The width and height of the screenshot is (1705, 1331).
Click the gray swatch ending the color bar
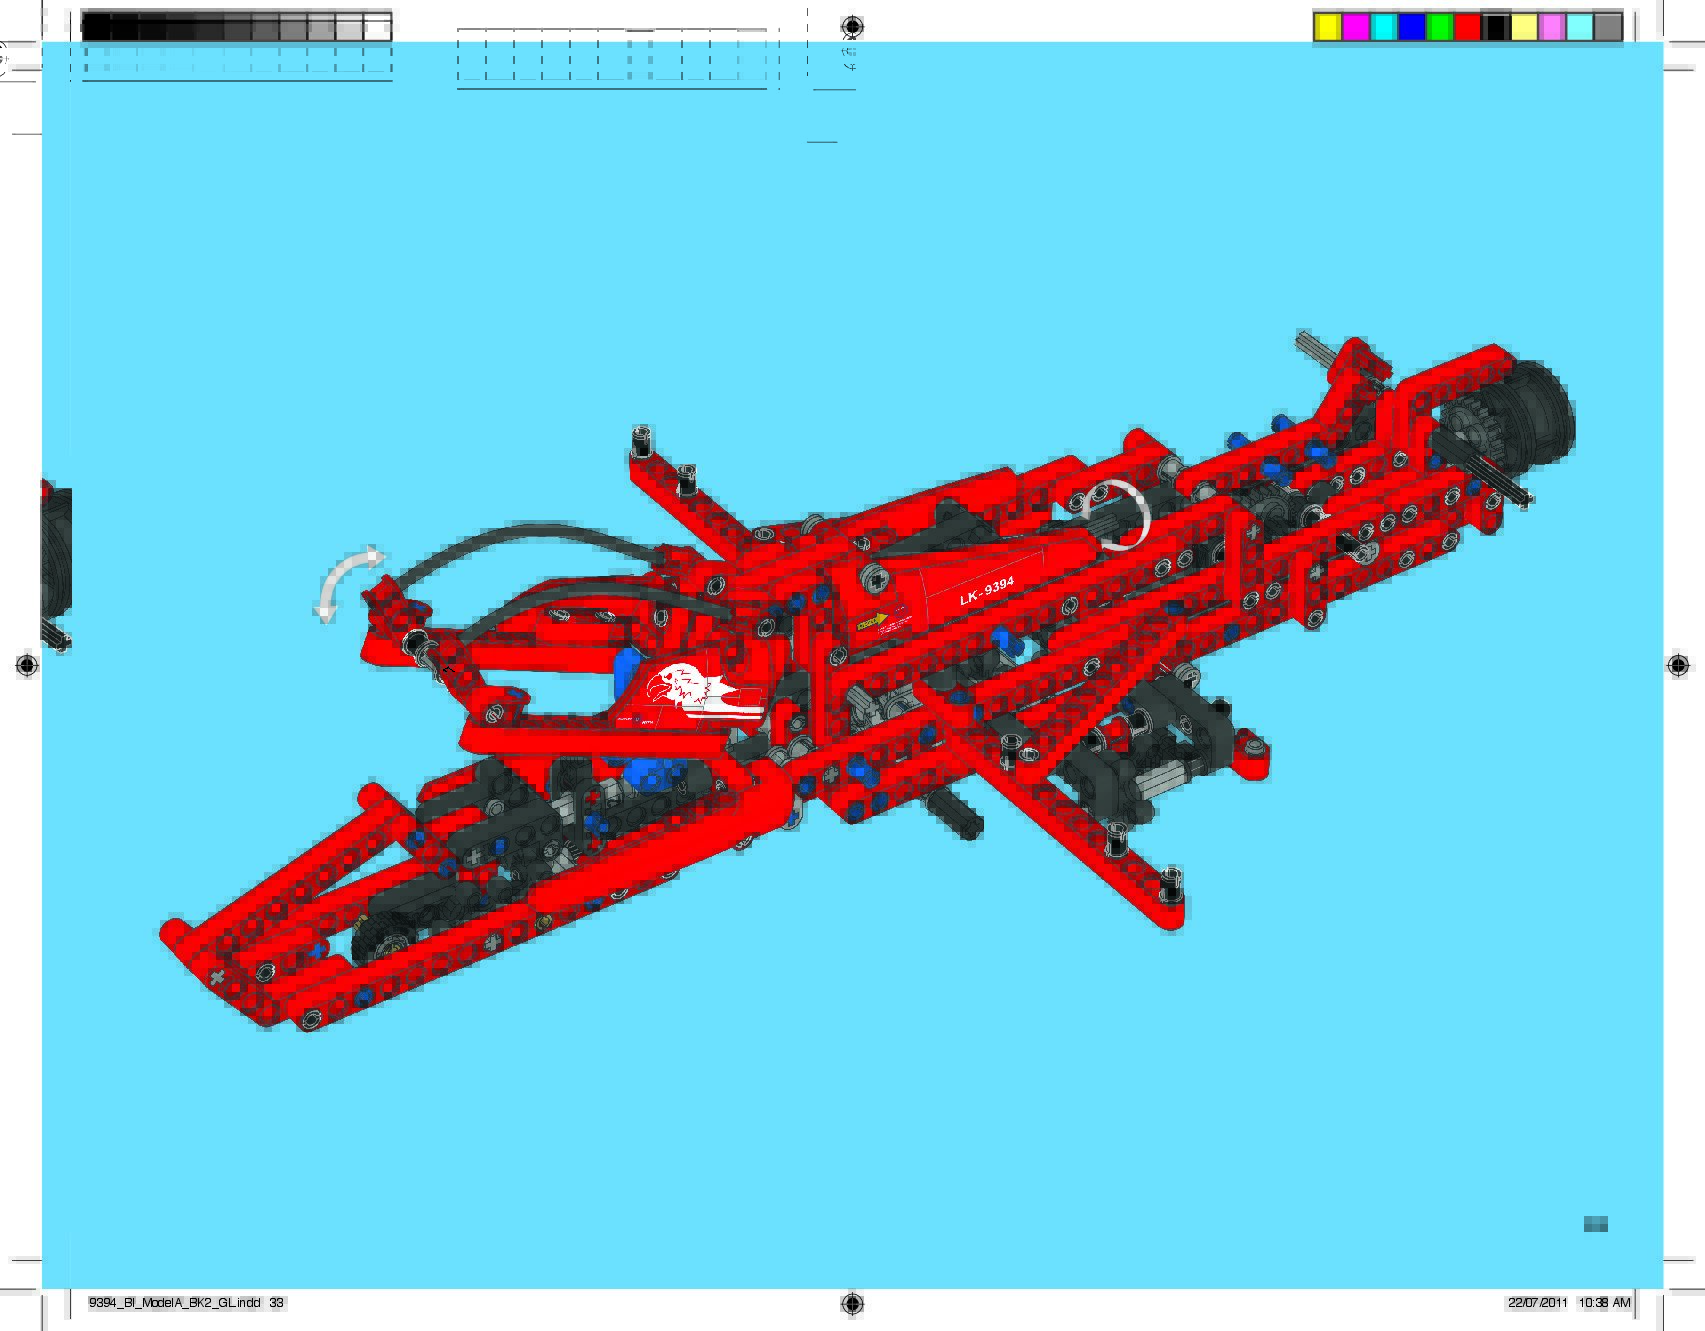[1607, 27]
